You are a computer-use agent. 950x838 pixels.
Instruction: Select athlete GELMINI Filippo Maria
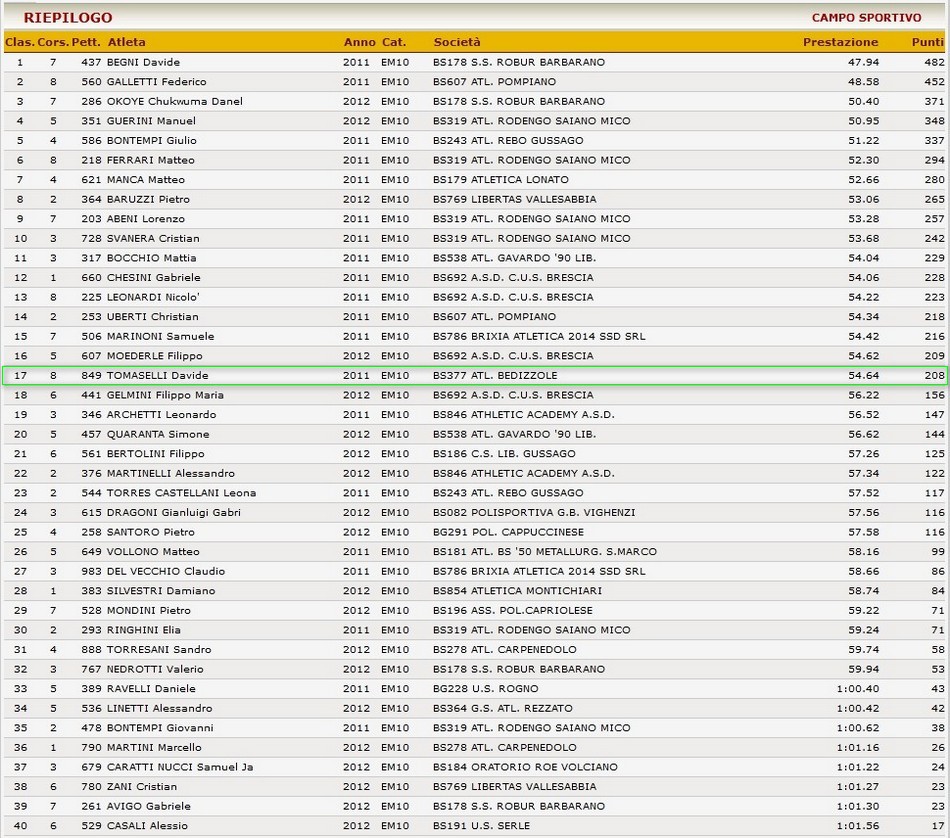pos(165,395)
